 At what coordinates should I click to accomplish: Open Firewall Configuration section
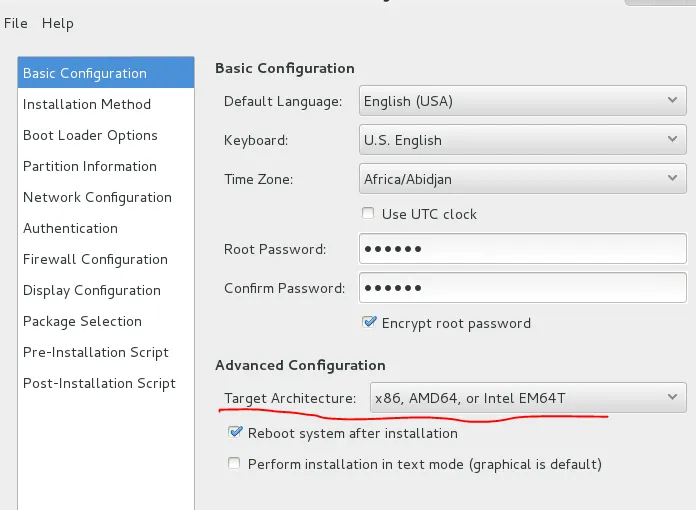(x=95, y=259)
